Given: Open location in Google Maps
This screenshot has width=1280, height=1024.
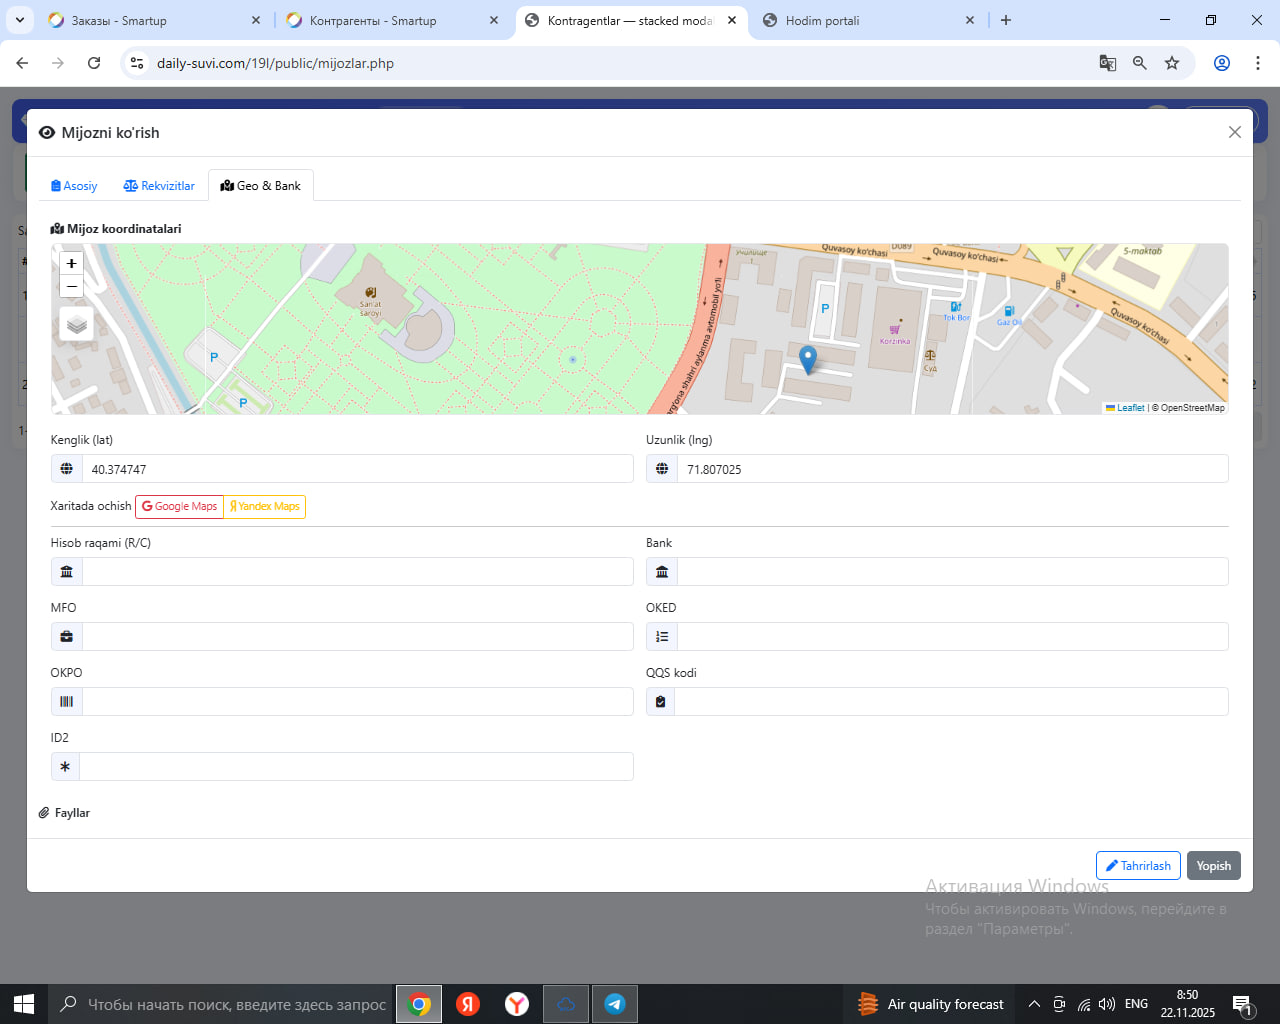Looking at the screenshot, I should tap(180, 507).
